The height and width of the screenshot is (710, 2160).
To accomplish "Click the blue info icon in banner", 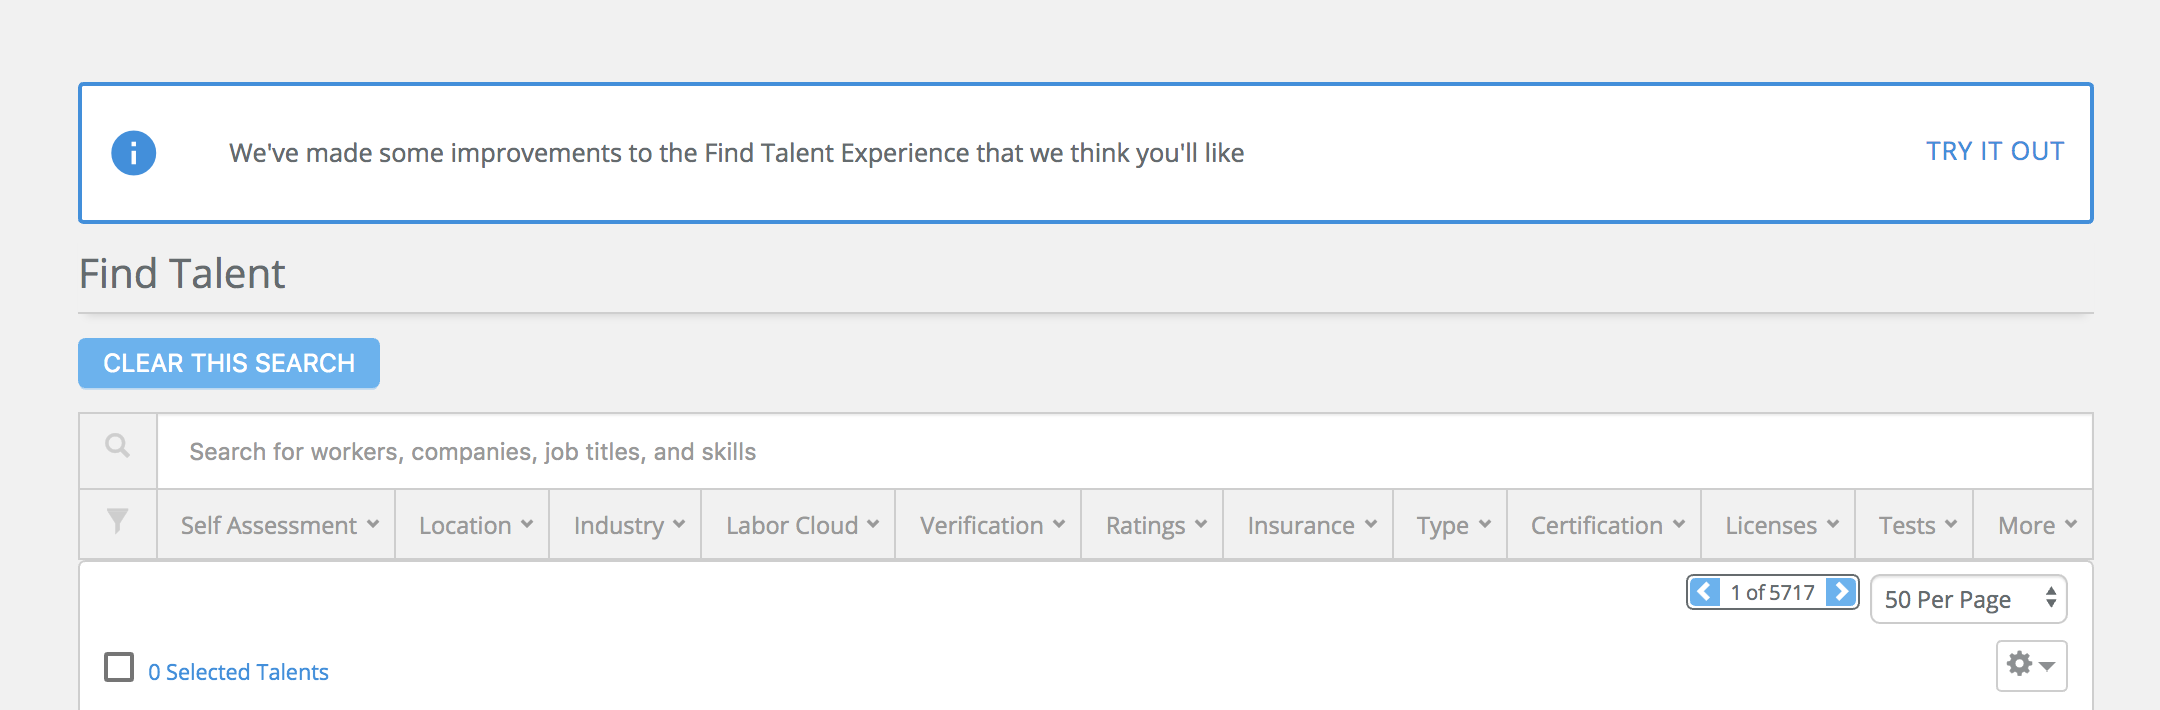I will (133, 153).
